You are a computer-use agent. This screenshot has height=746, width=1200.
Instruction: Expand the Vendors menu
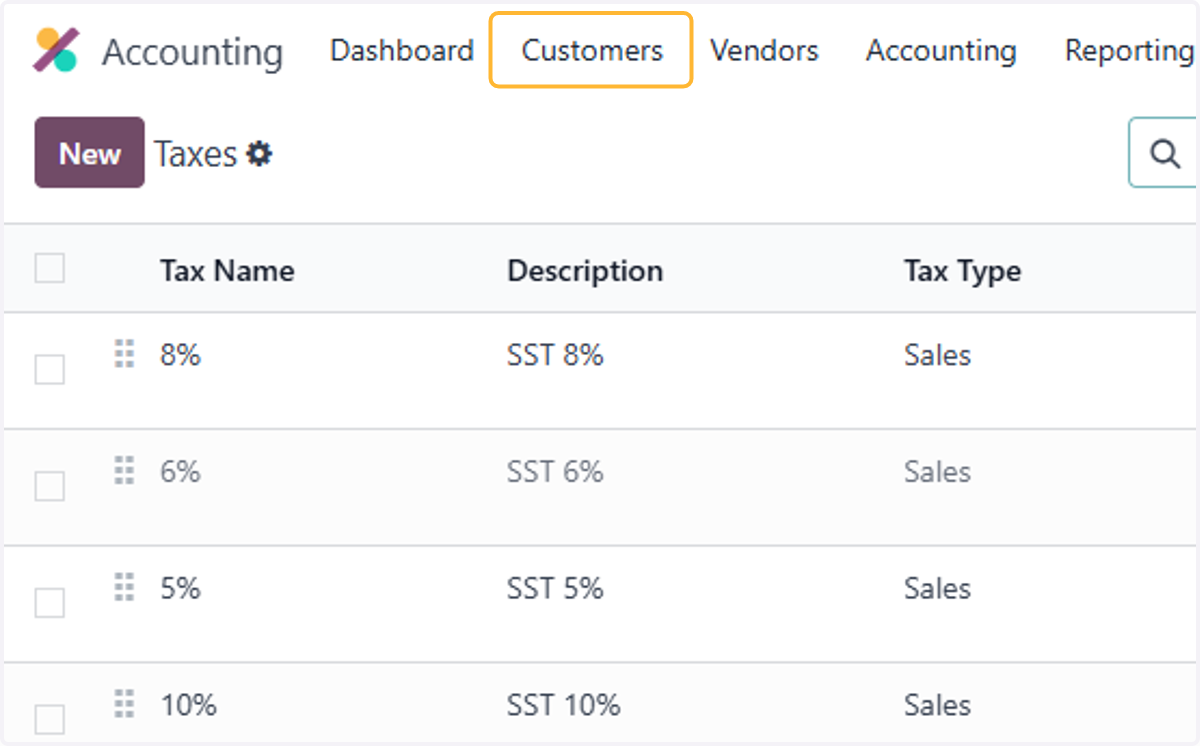(764, 50)
